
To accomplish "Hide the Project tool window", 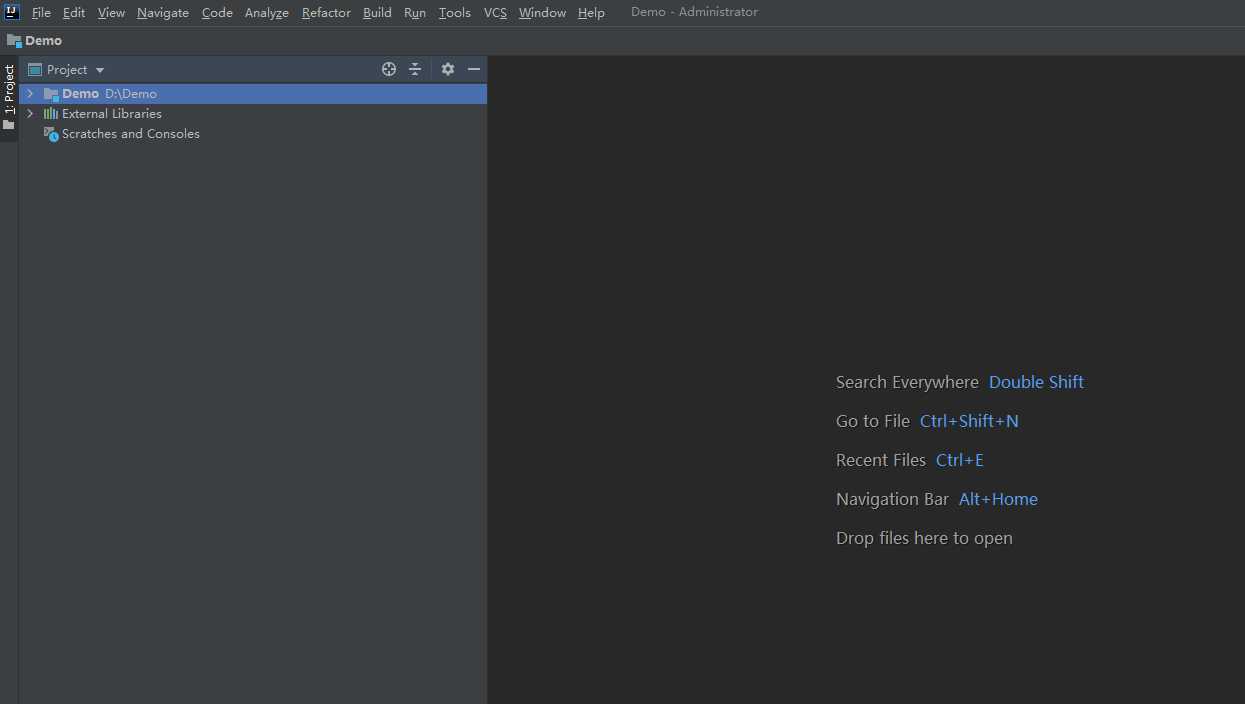I will (474, 69).
